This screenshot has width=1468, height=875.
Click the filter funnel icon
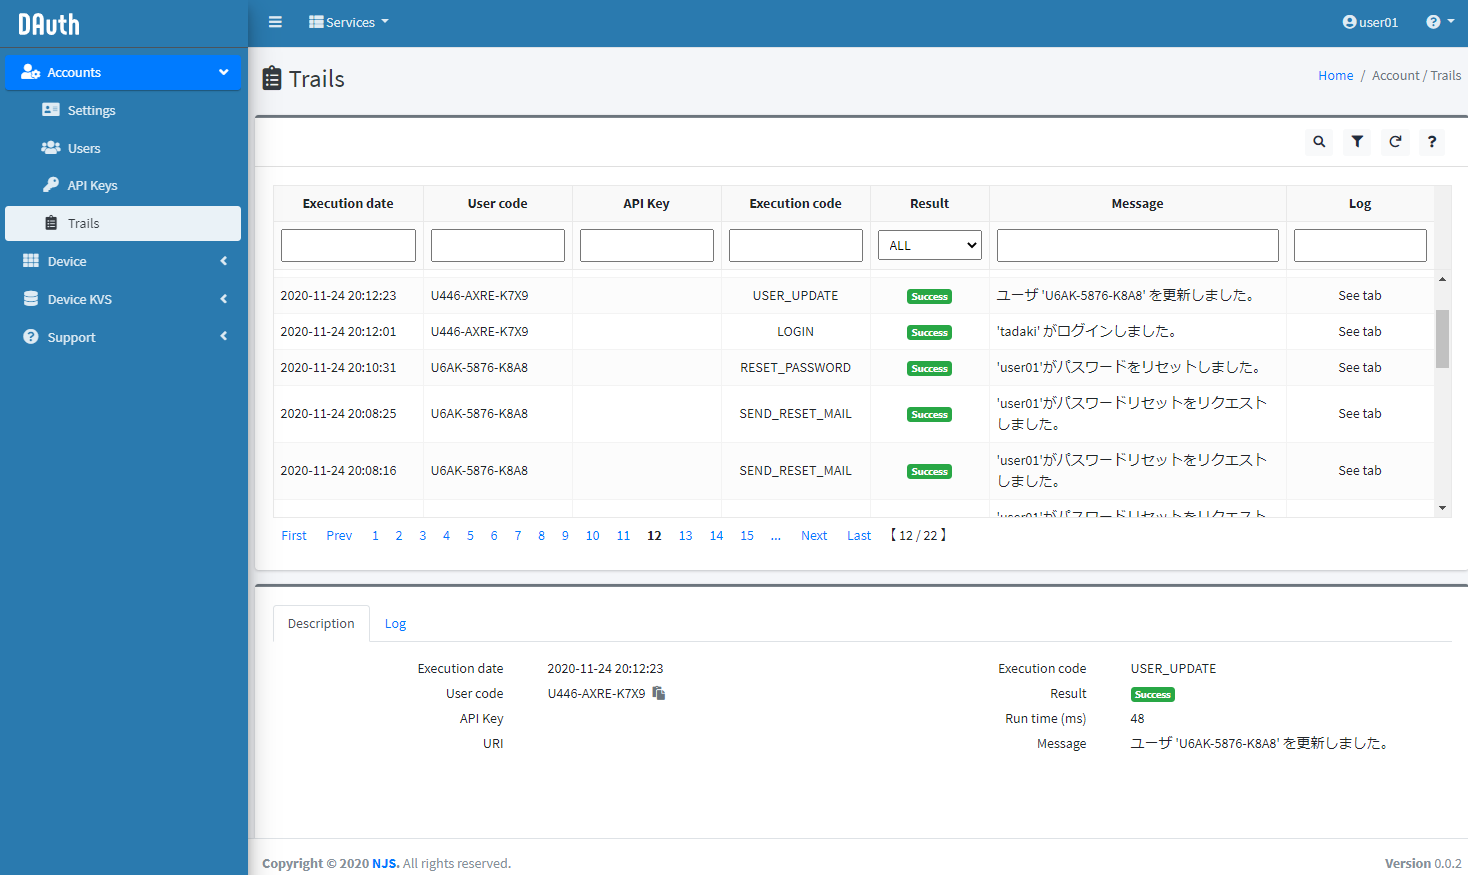1357,142
